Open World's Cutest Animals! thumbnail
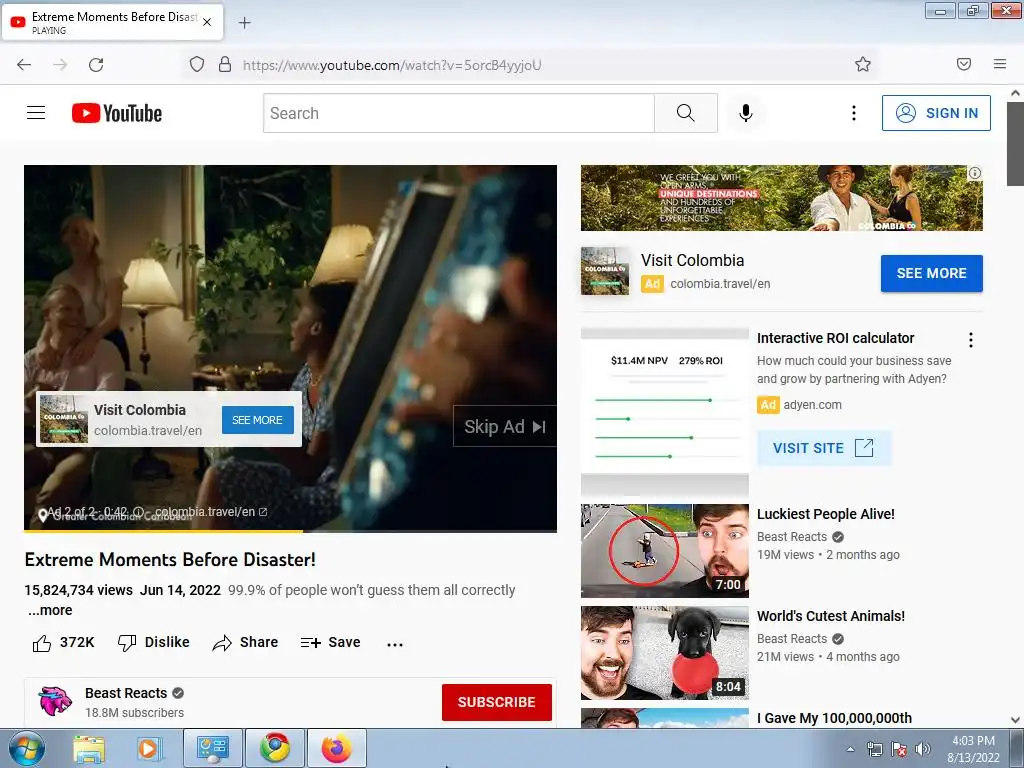 pyautogui.click(x=665, y=652)
